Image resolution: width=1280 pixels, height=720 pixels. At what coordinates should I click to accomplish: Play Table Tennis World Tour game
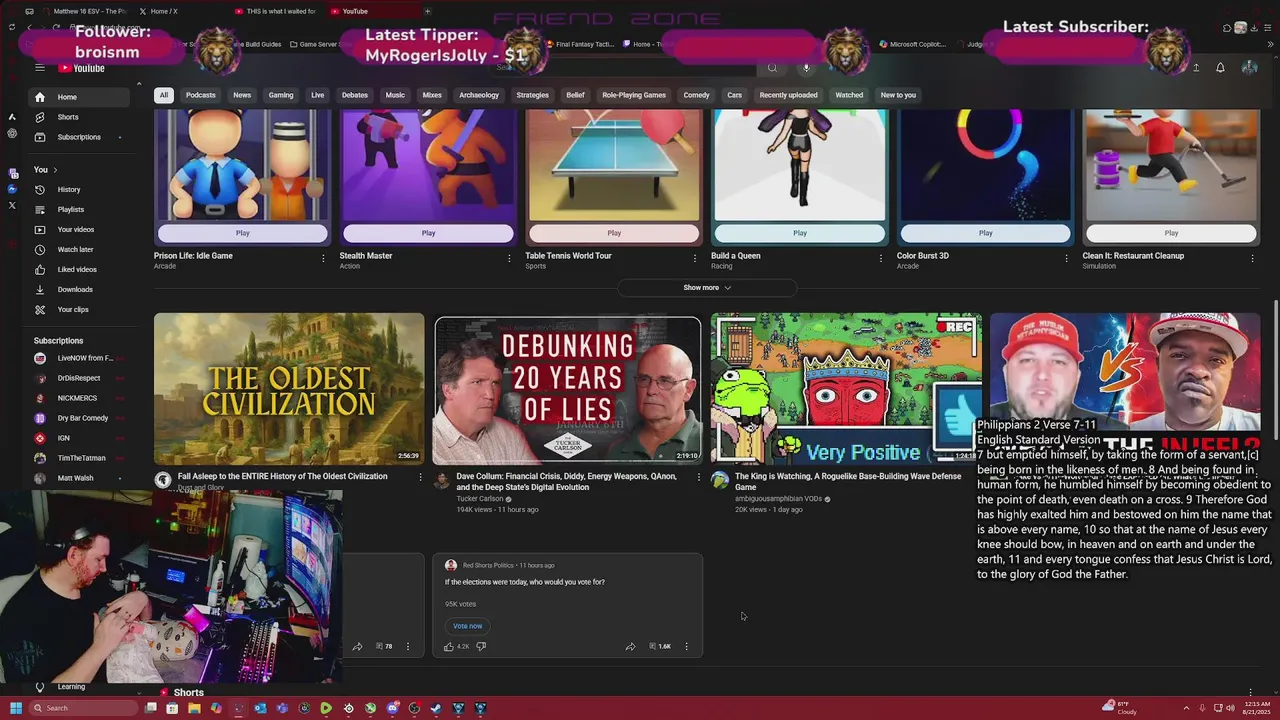click(x=614, y=233)
